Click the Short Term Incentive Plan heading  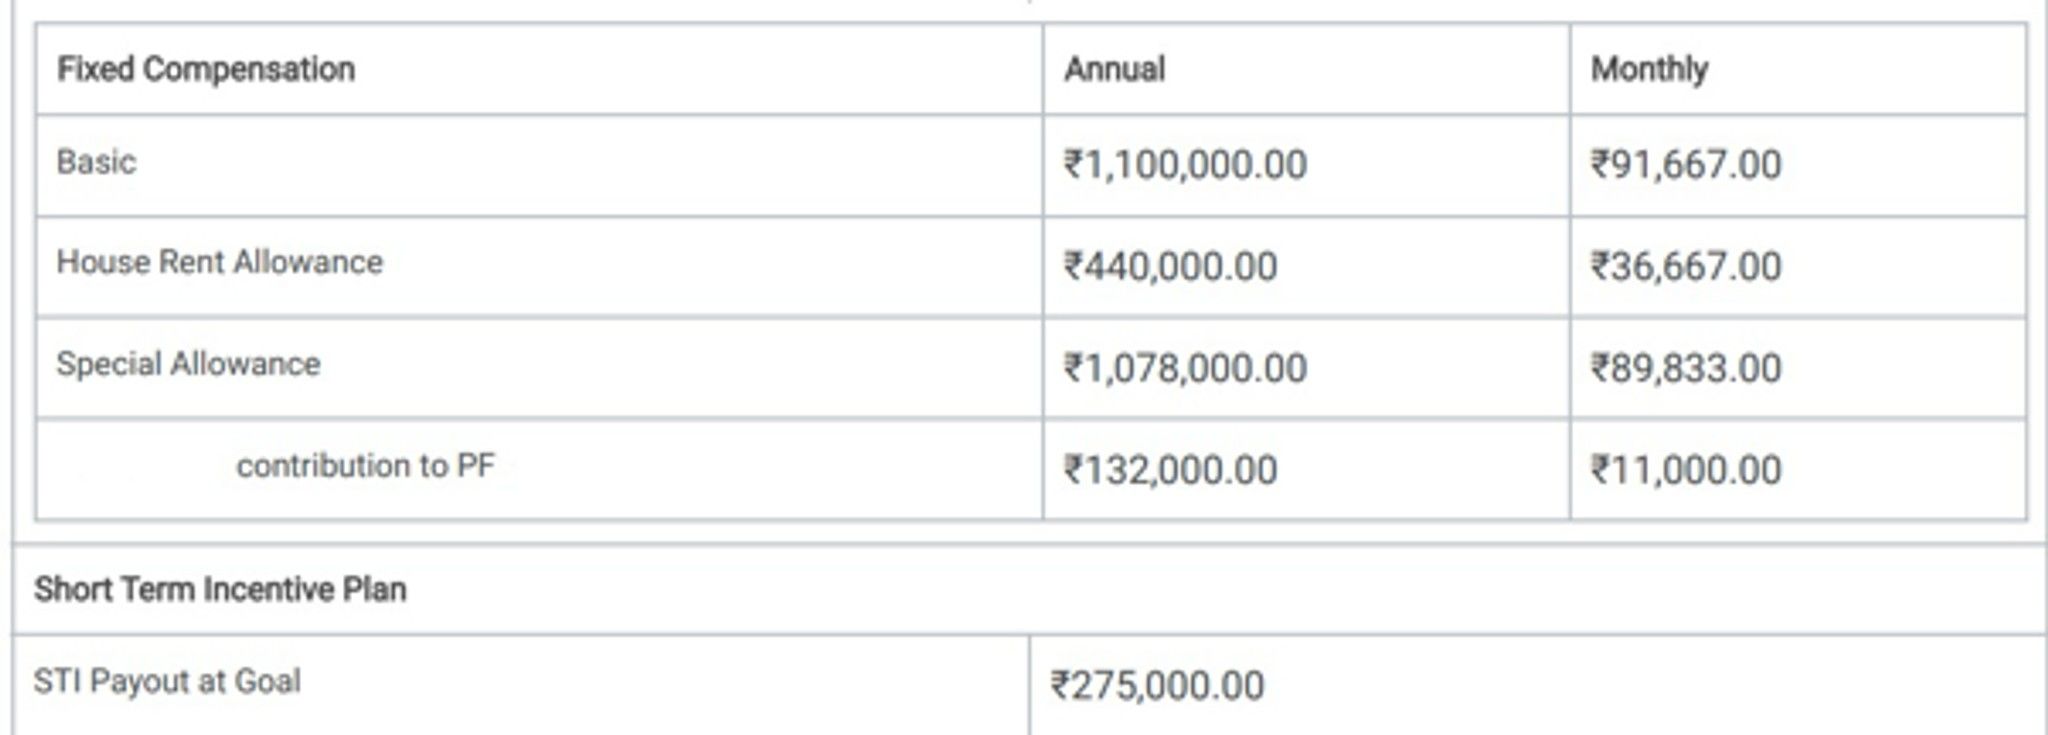220,590
